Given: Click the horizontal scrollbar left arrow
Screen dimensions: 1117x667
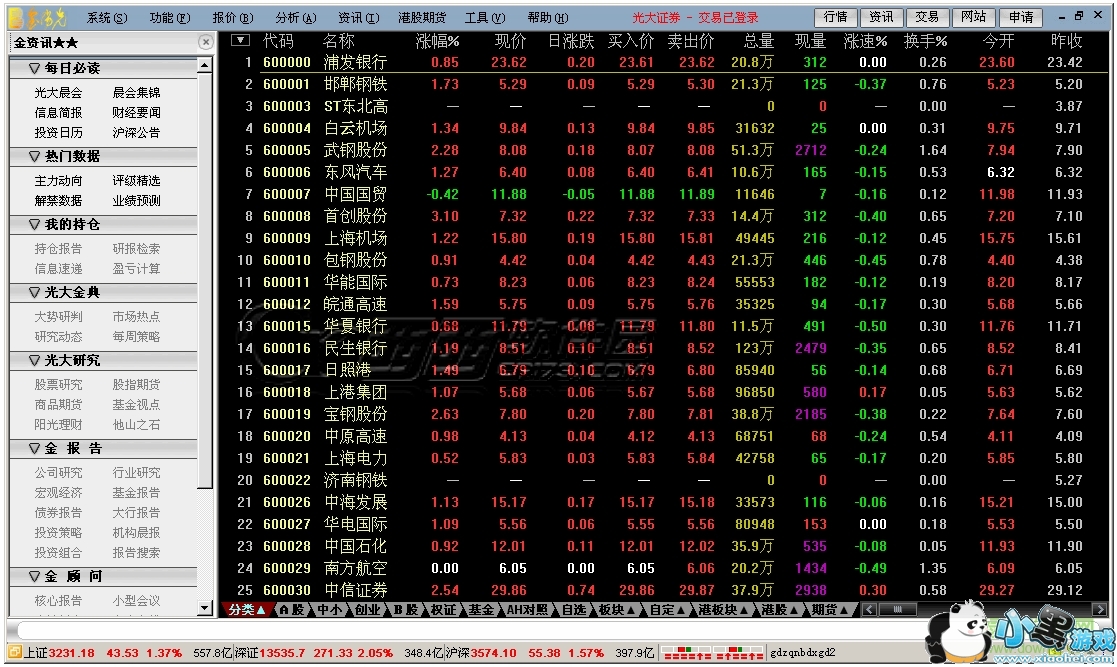Looking at the screenshot, I should (x=869, y=610).
